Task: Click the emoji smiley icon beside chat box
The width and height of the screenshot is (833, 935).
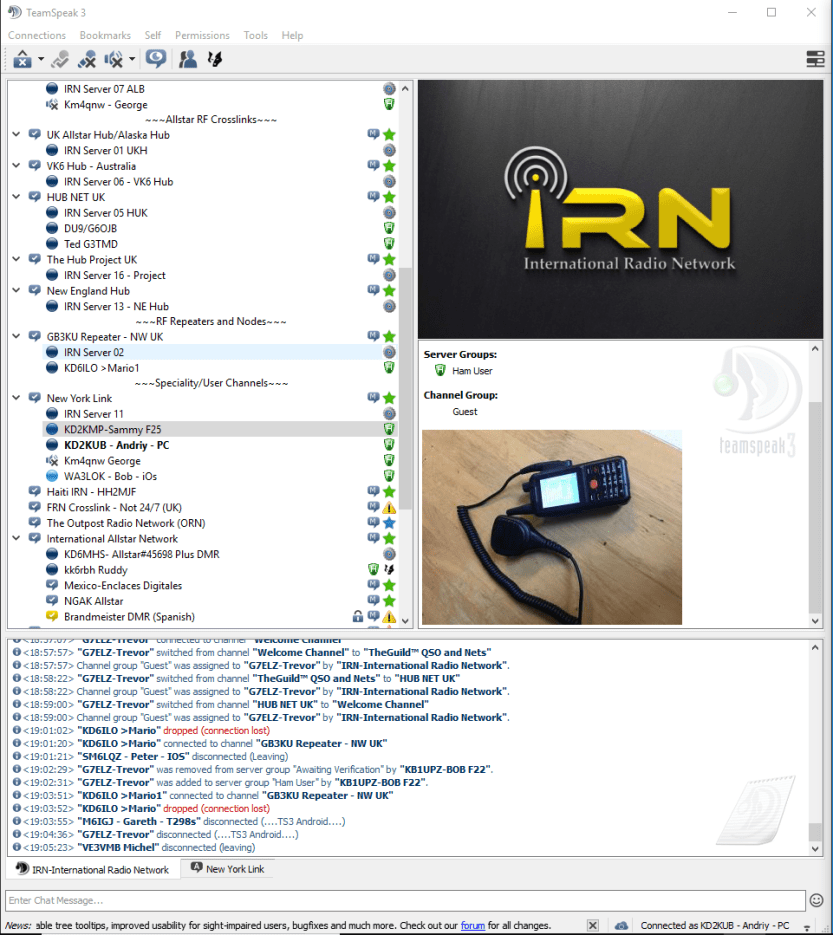Action: [817, 900]
